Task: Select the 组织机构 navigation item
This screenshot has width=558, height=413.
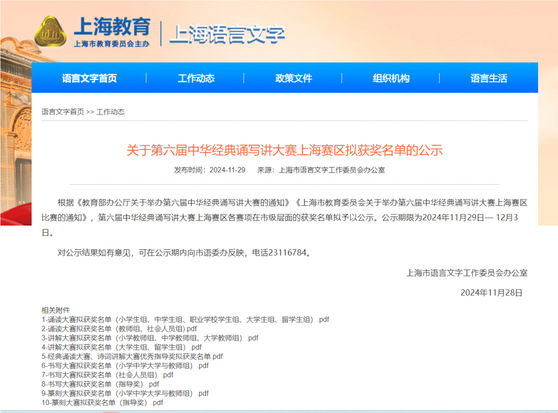Action: click(x=391, y=78)
